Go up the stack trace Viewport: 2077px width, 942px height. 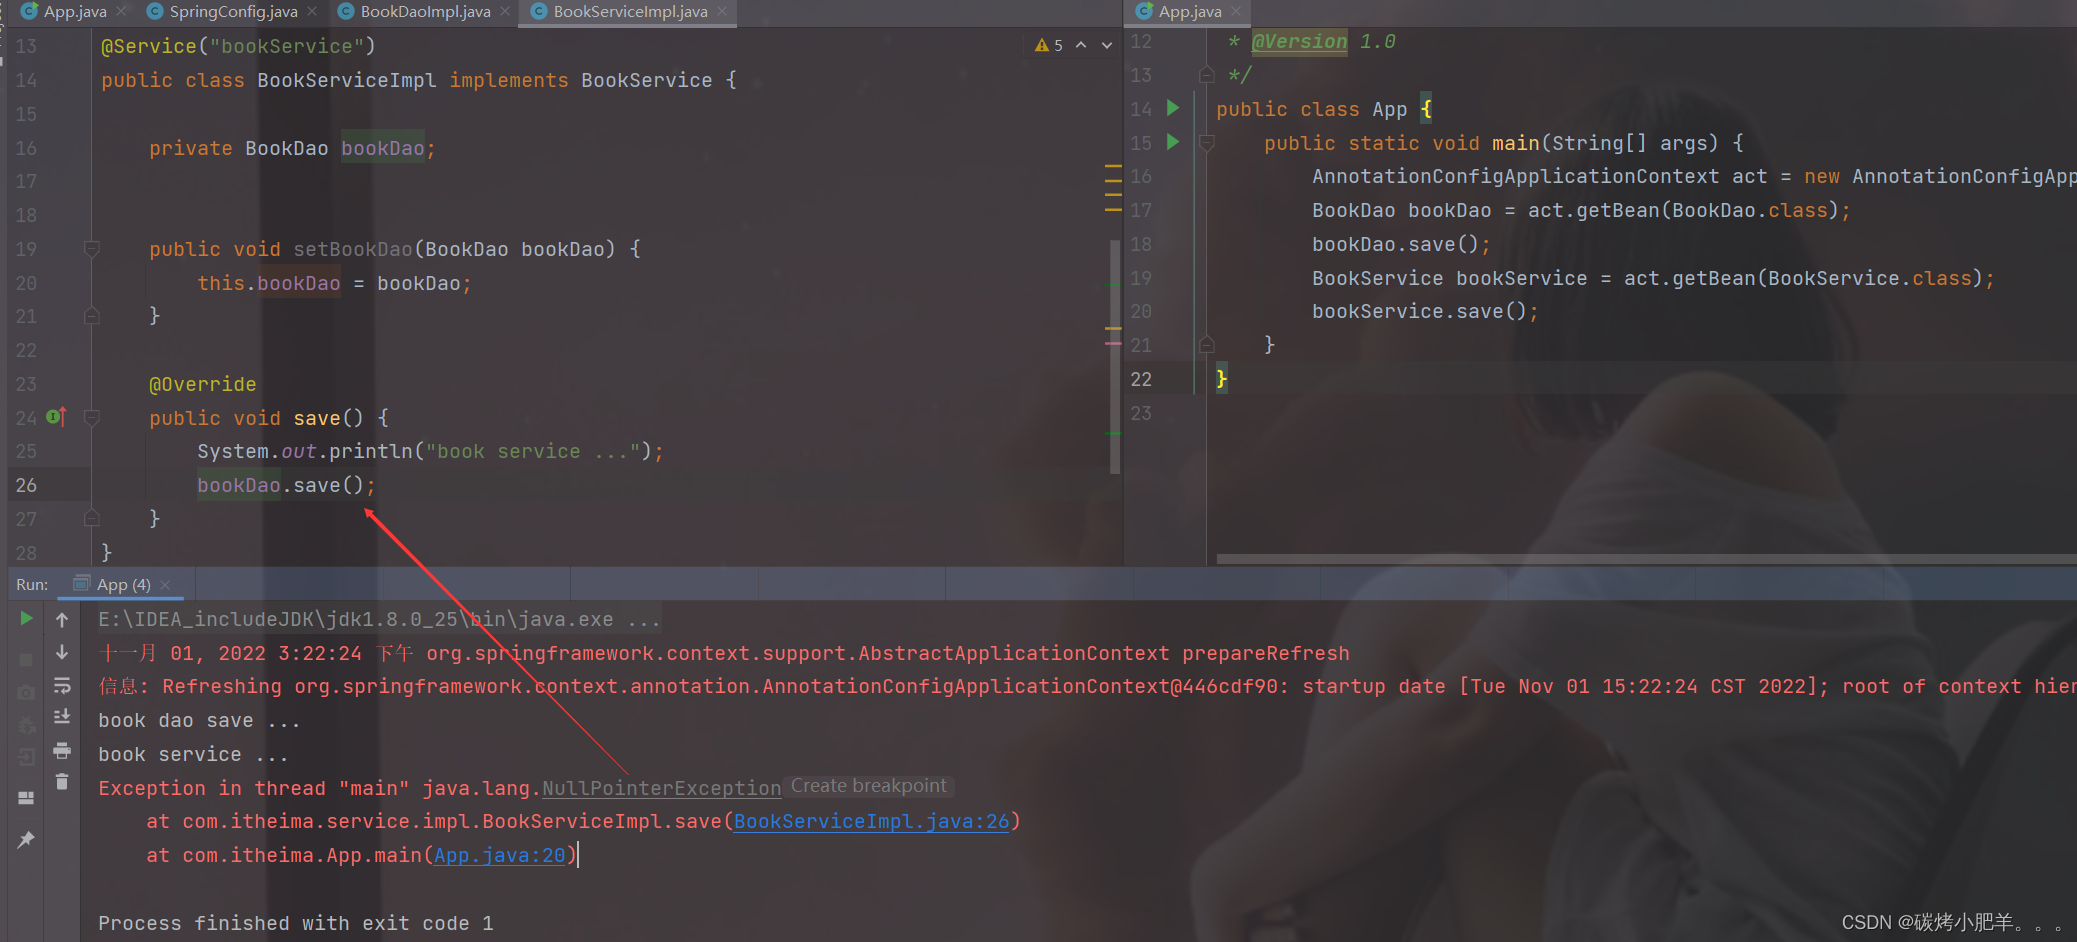(62, 620)
